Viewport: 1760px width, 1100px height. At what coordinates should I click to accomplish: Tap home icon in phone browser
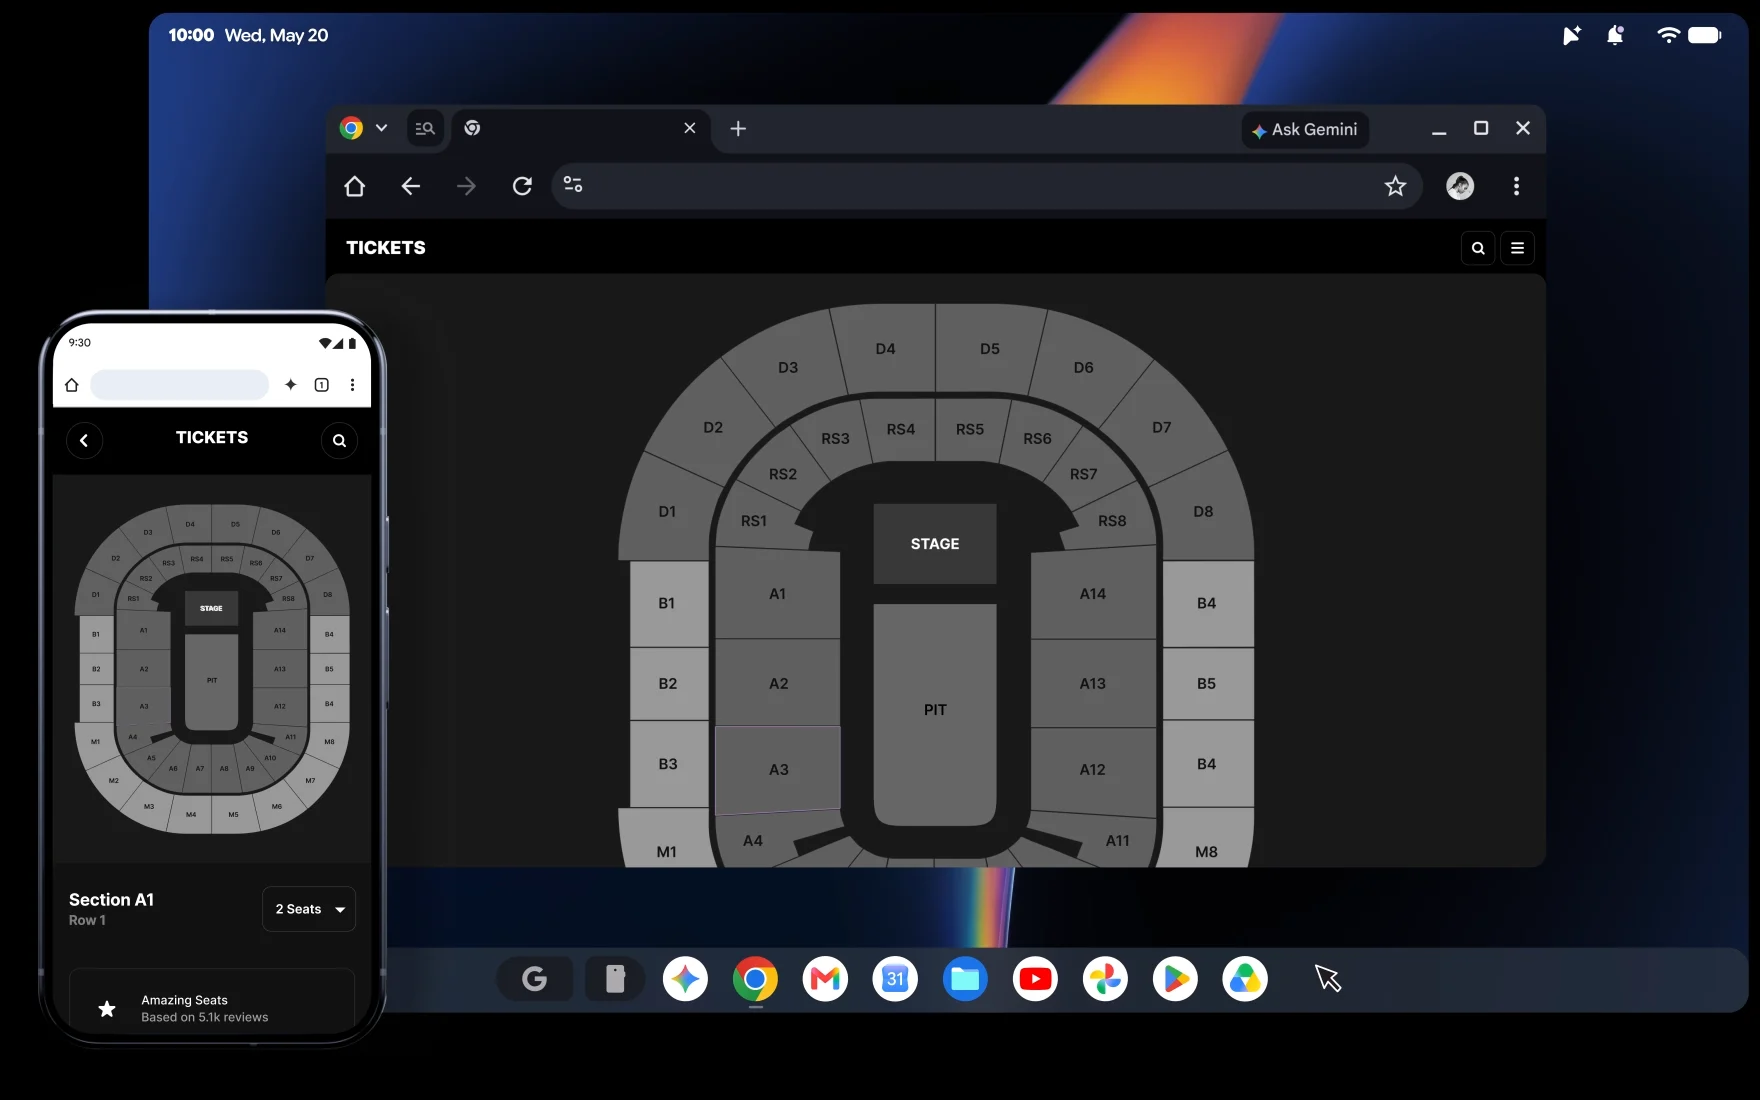72,385
